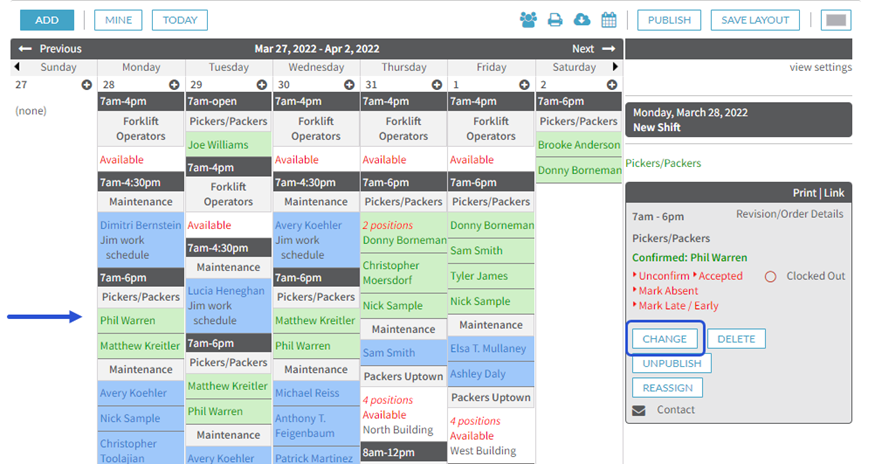The height and width of the screenshot is (464, 875).
Task: Toggle Unconfirm for Phil Warren
Action: [x=661, y=276]
